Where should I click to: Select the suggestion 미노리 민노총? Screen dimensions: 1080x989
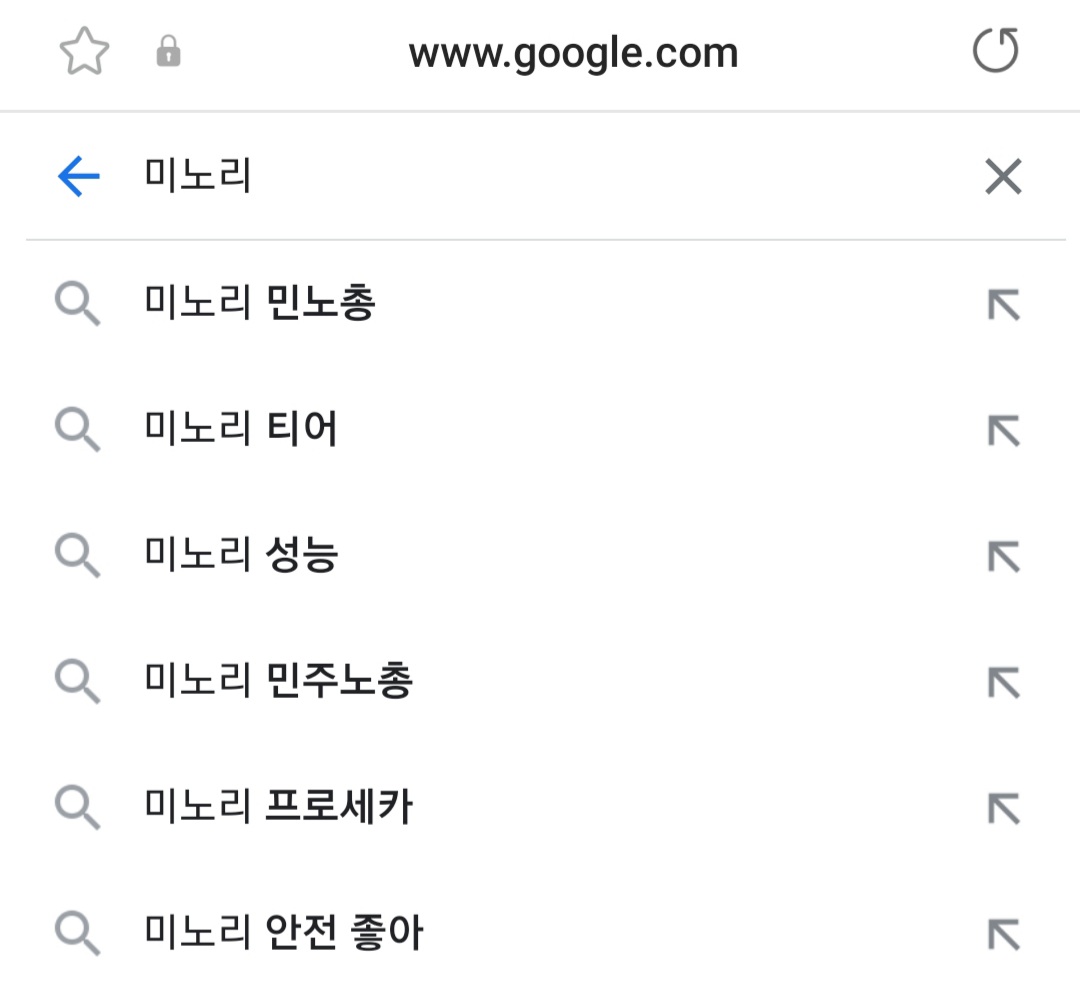click(x=260, y=304)
